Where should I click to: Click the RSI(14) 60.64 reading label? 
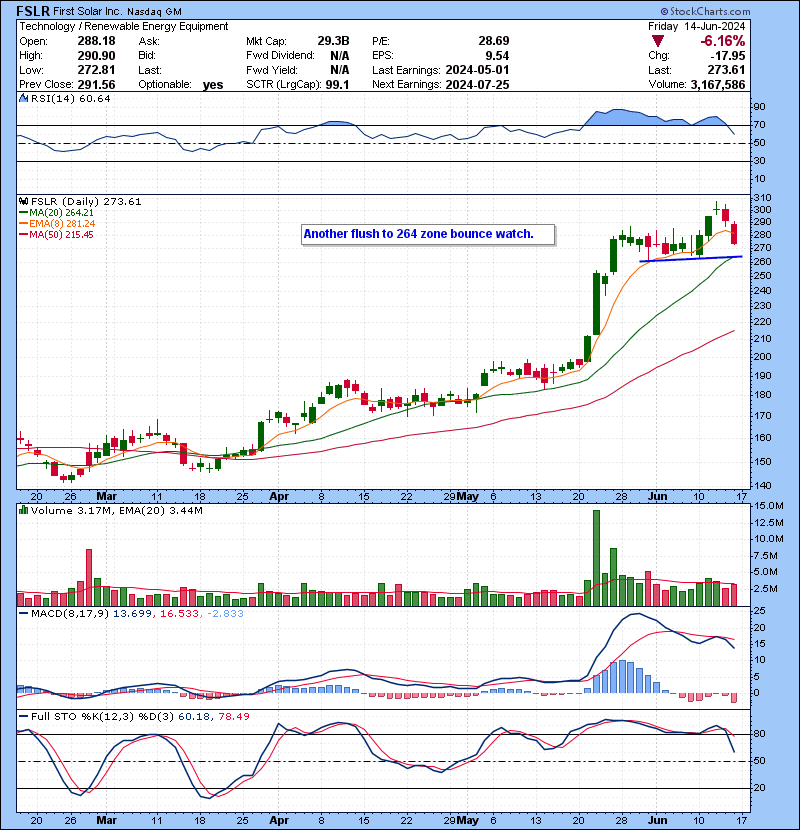(x=70, y=98)
